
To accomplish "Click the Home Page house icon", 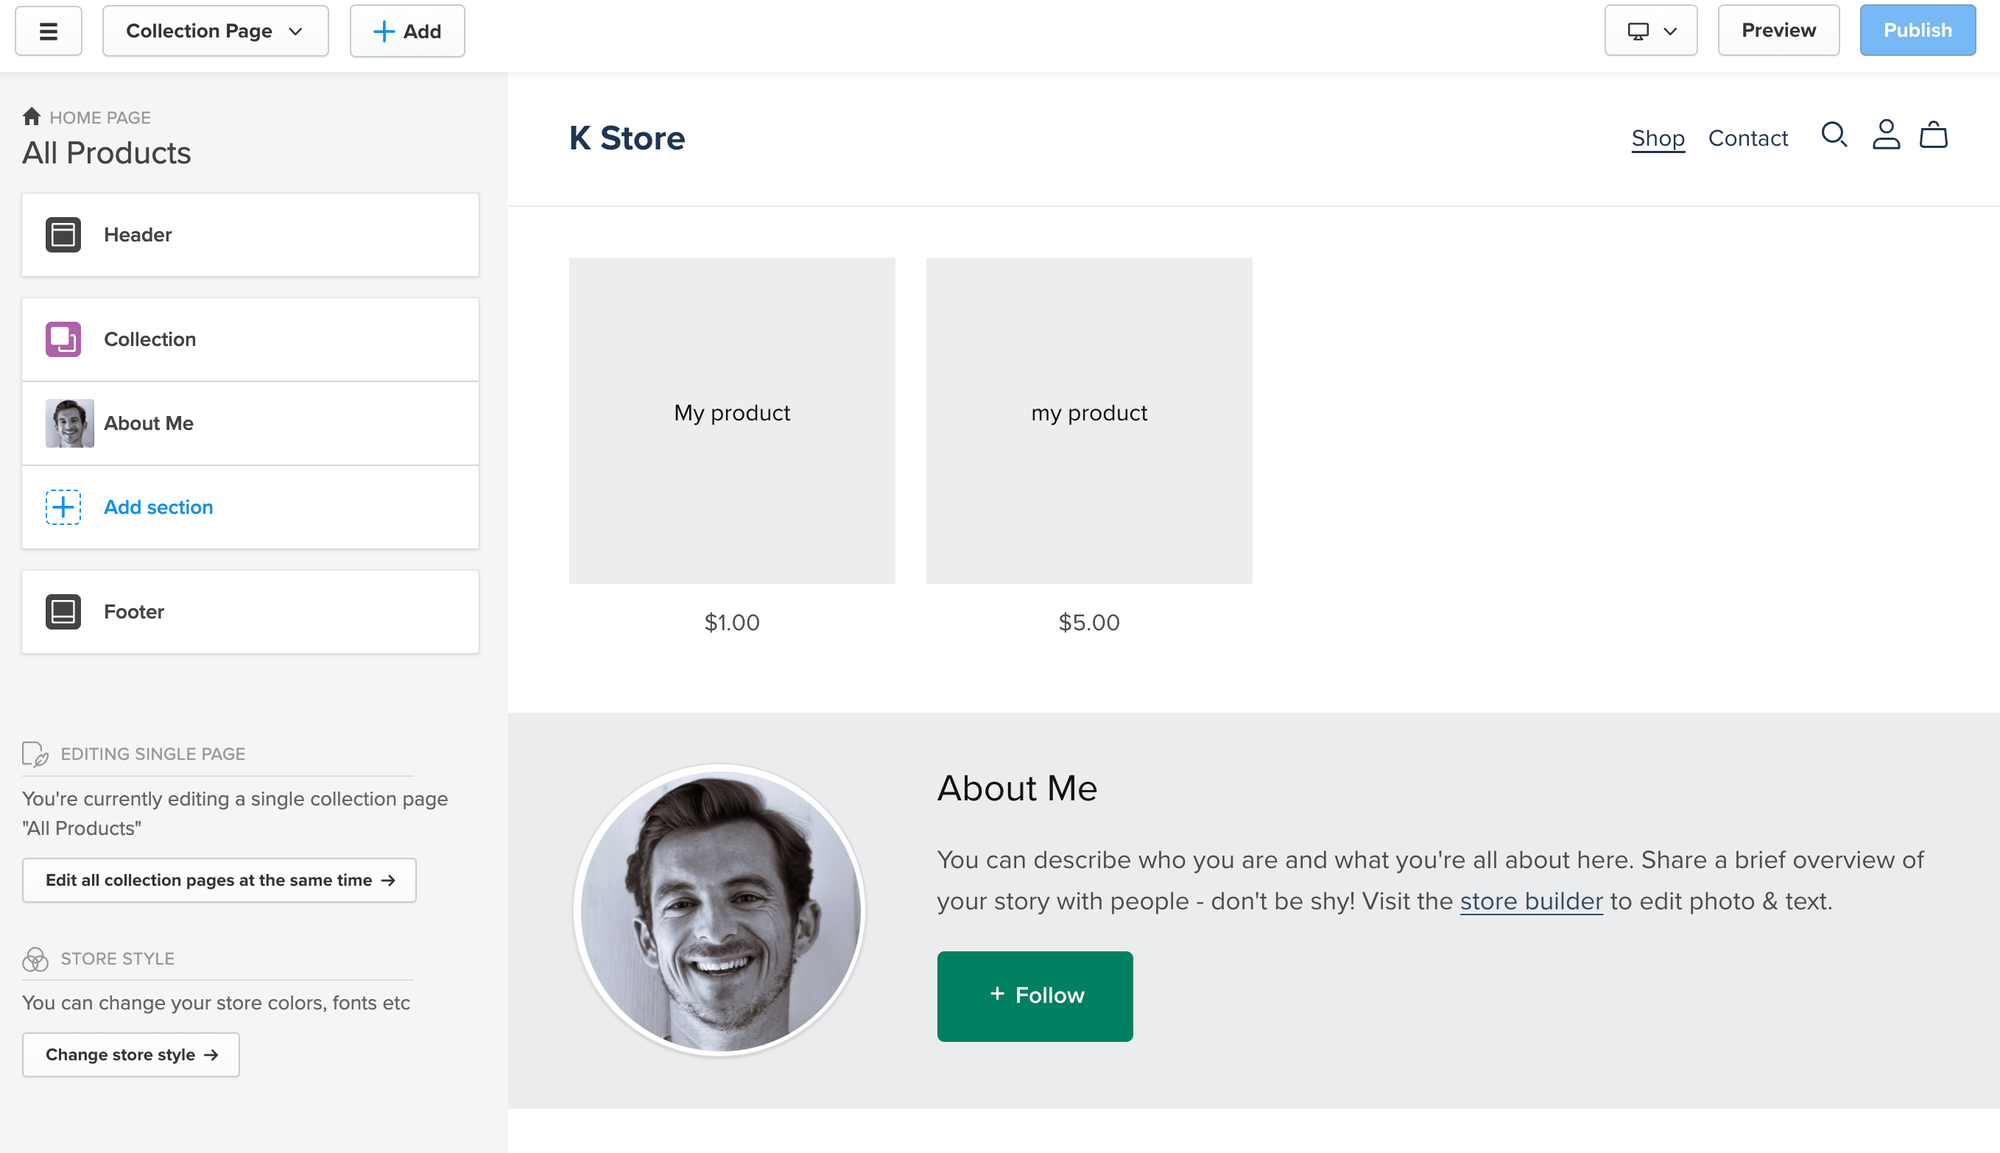I will point(32,117).
